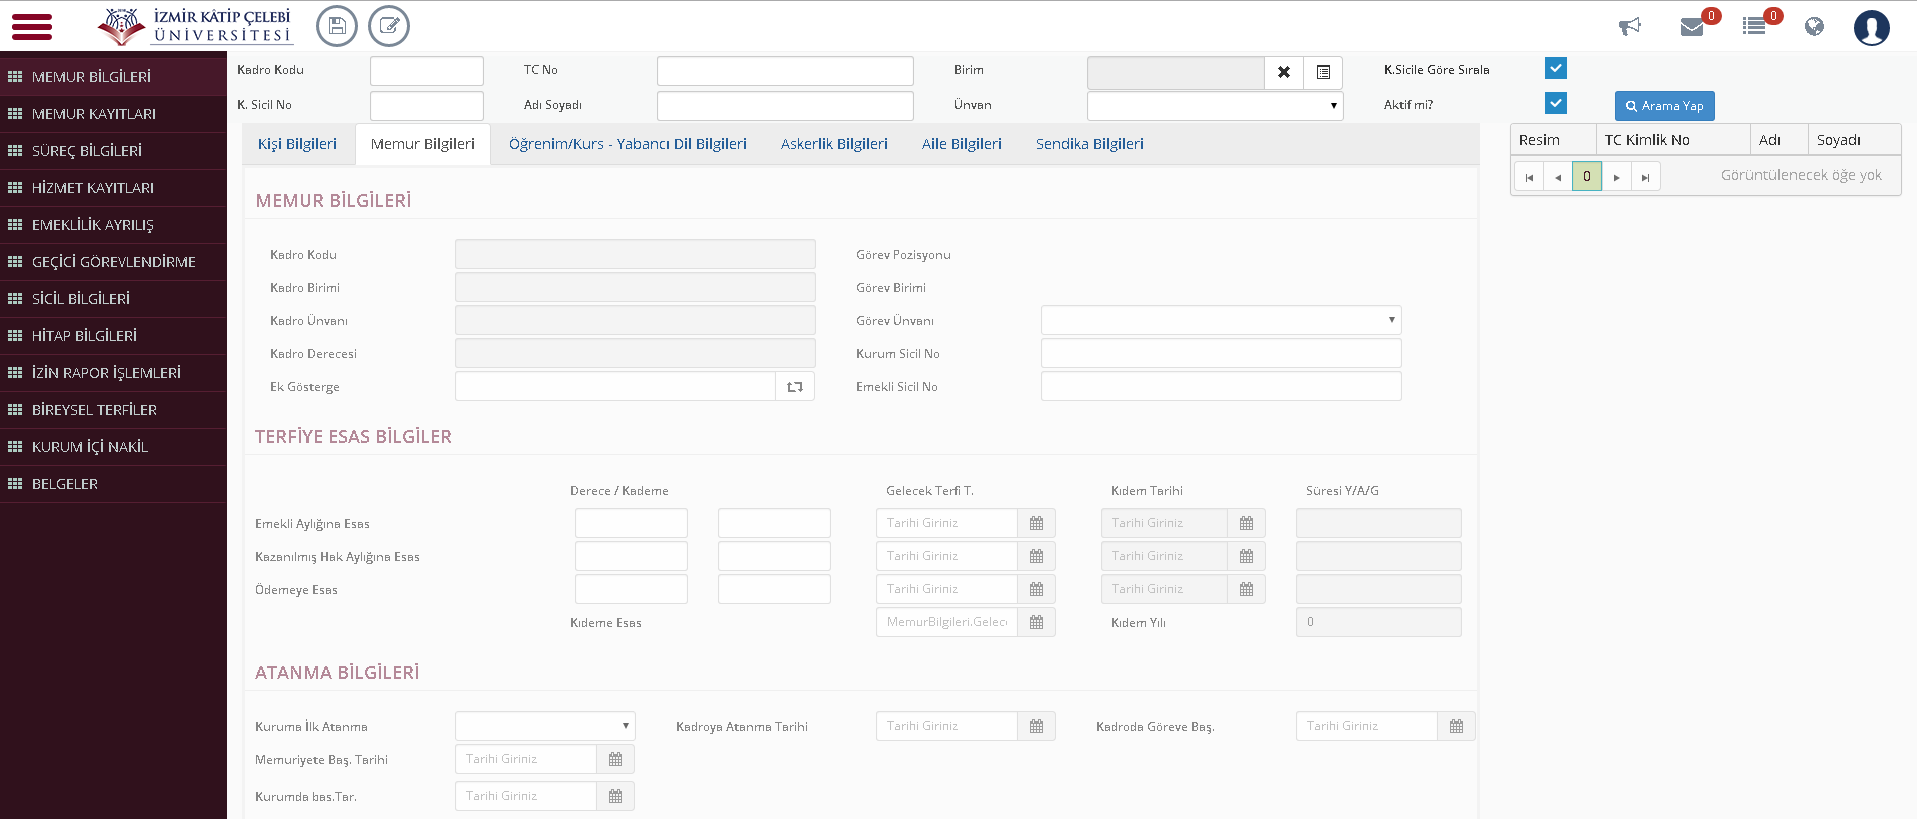Focus the Adı Soyadı search field
1917x819 pixels.
785,106
